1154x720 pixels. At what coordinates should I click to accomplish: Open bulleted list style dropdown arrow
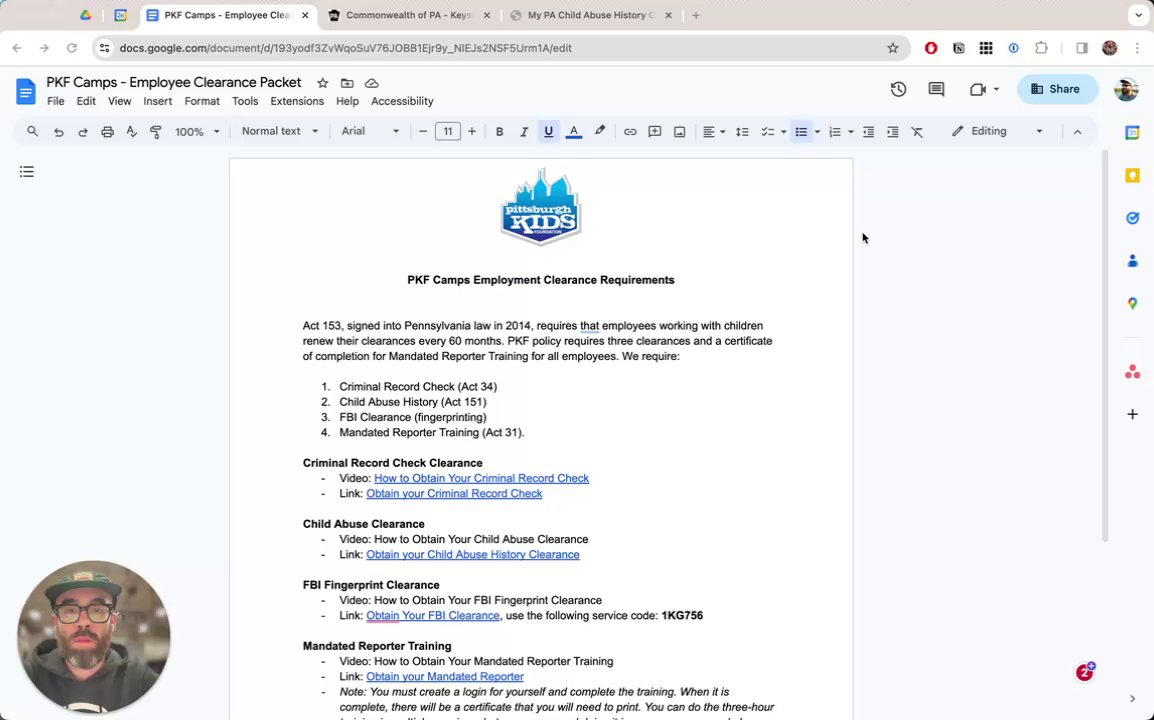click(x=817, y=132)
